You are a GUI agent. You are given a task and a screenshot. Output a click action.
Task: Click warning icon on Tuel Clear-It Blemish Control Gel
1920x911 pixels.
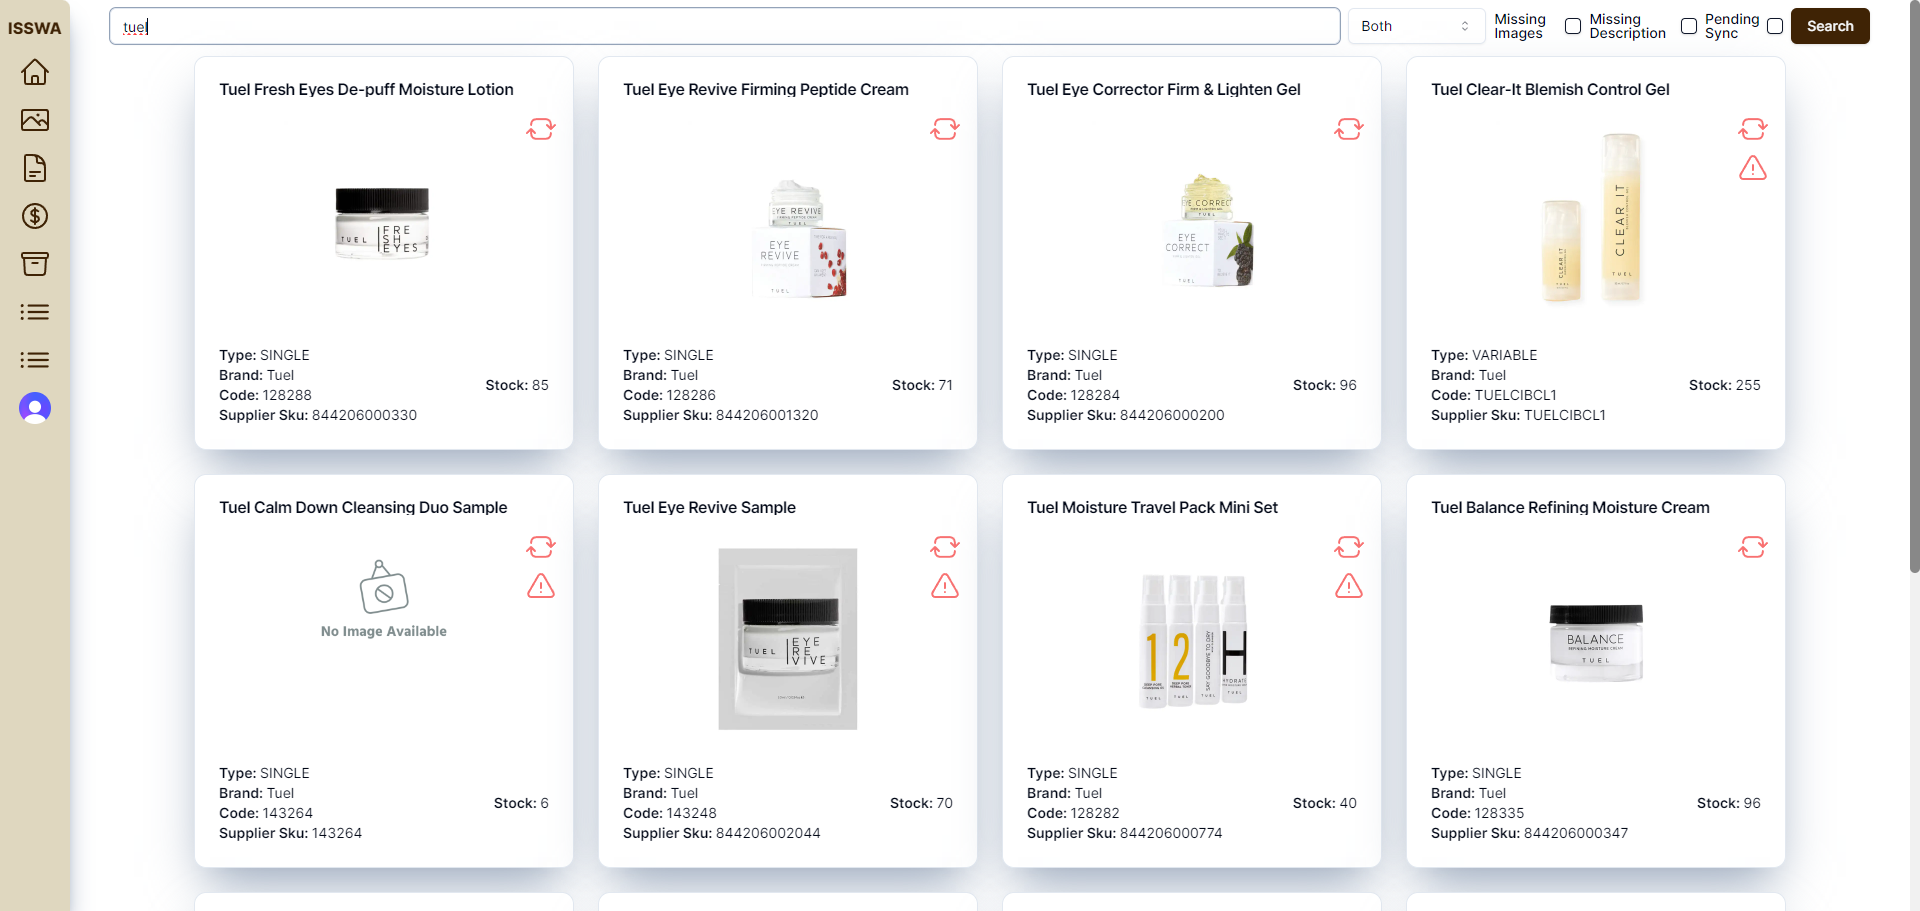1753,168
